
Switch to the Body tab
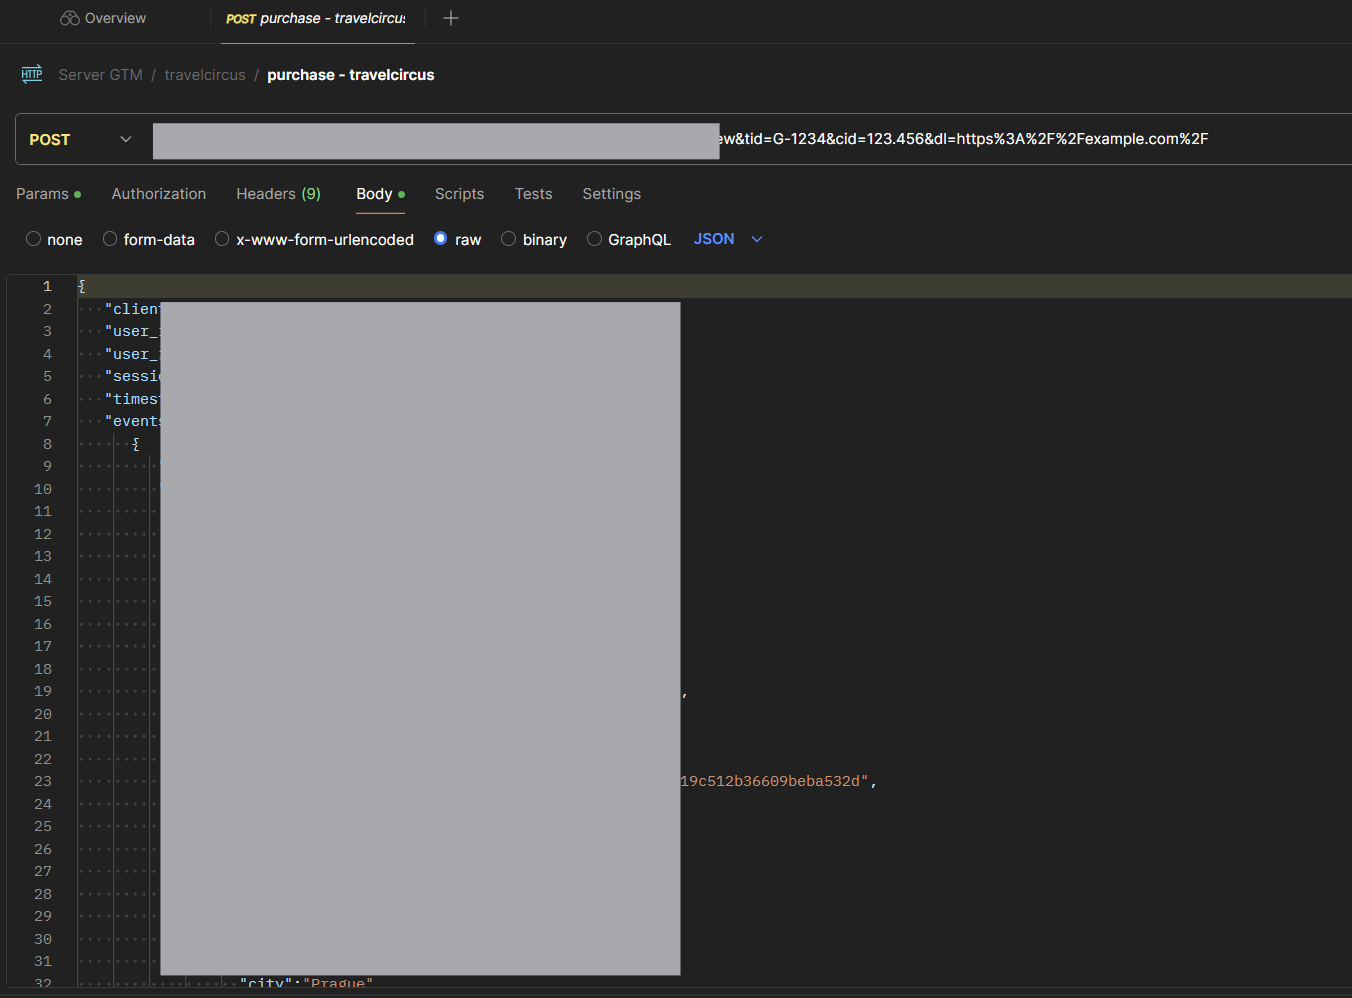[x=380, y=194]
